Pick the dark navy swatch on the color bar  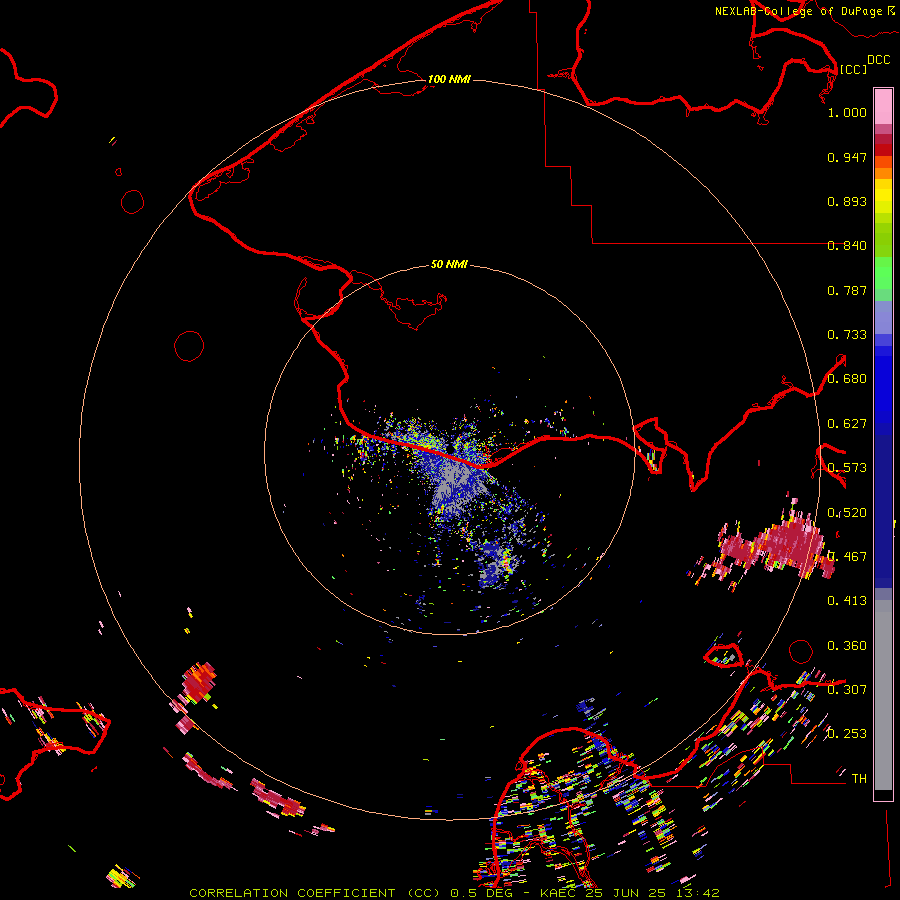point(883,511)
